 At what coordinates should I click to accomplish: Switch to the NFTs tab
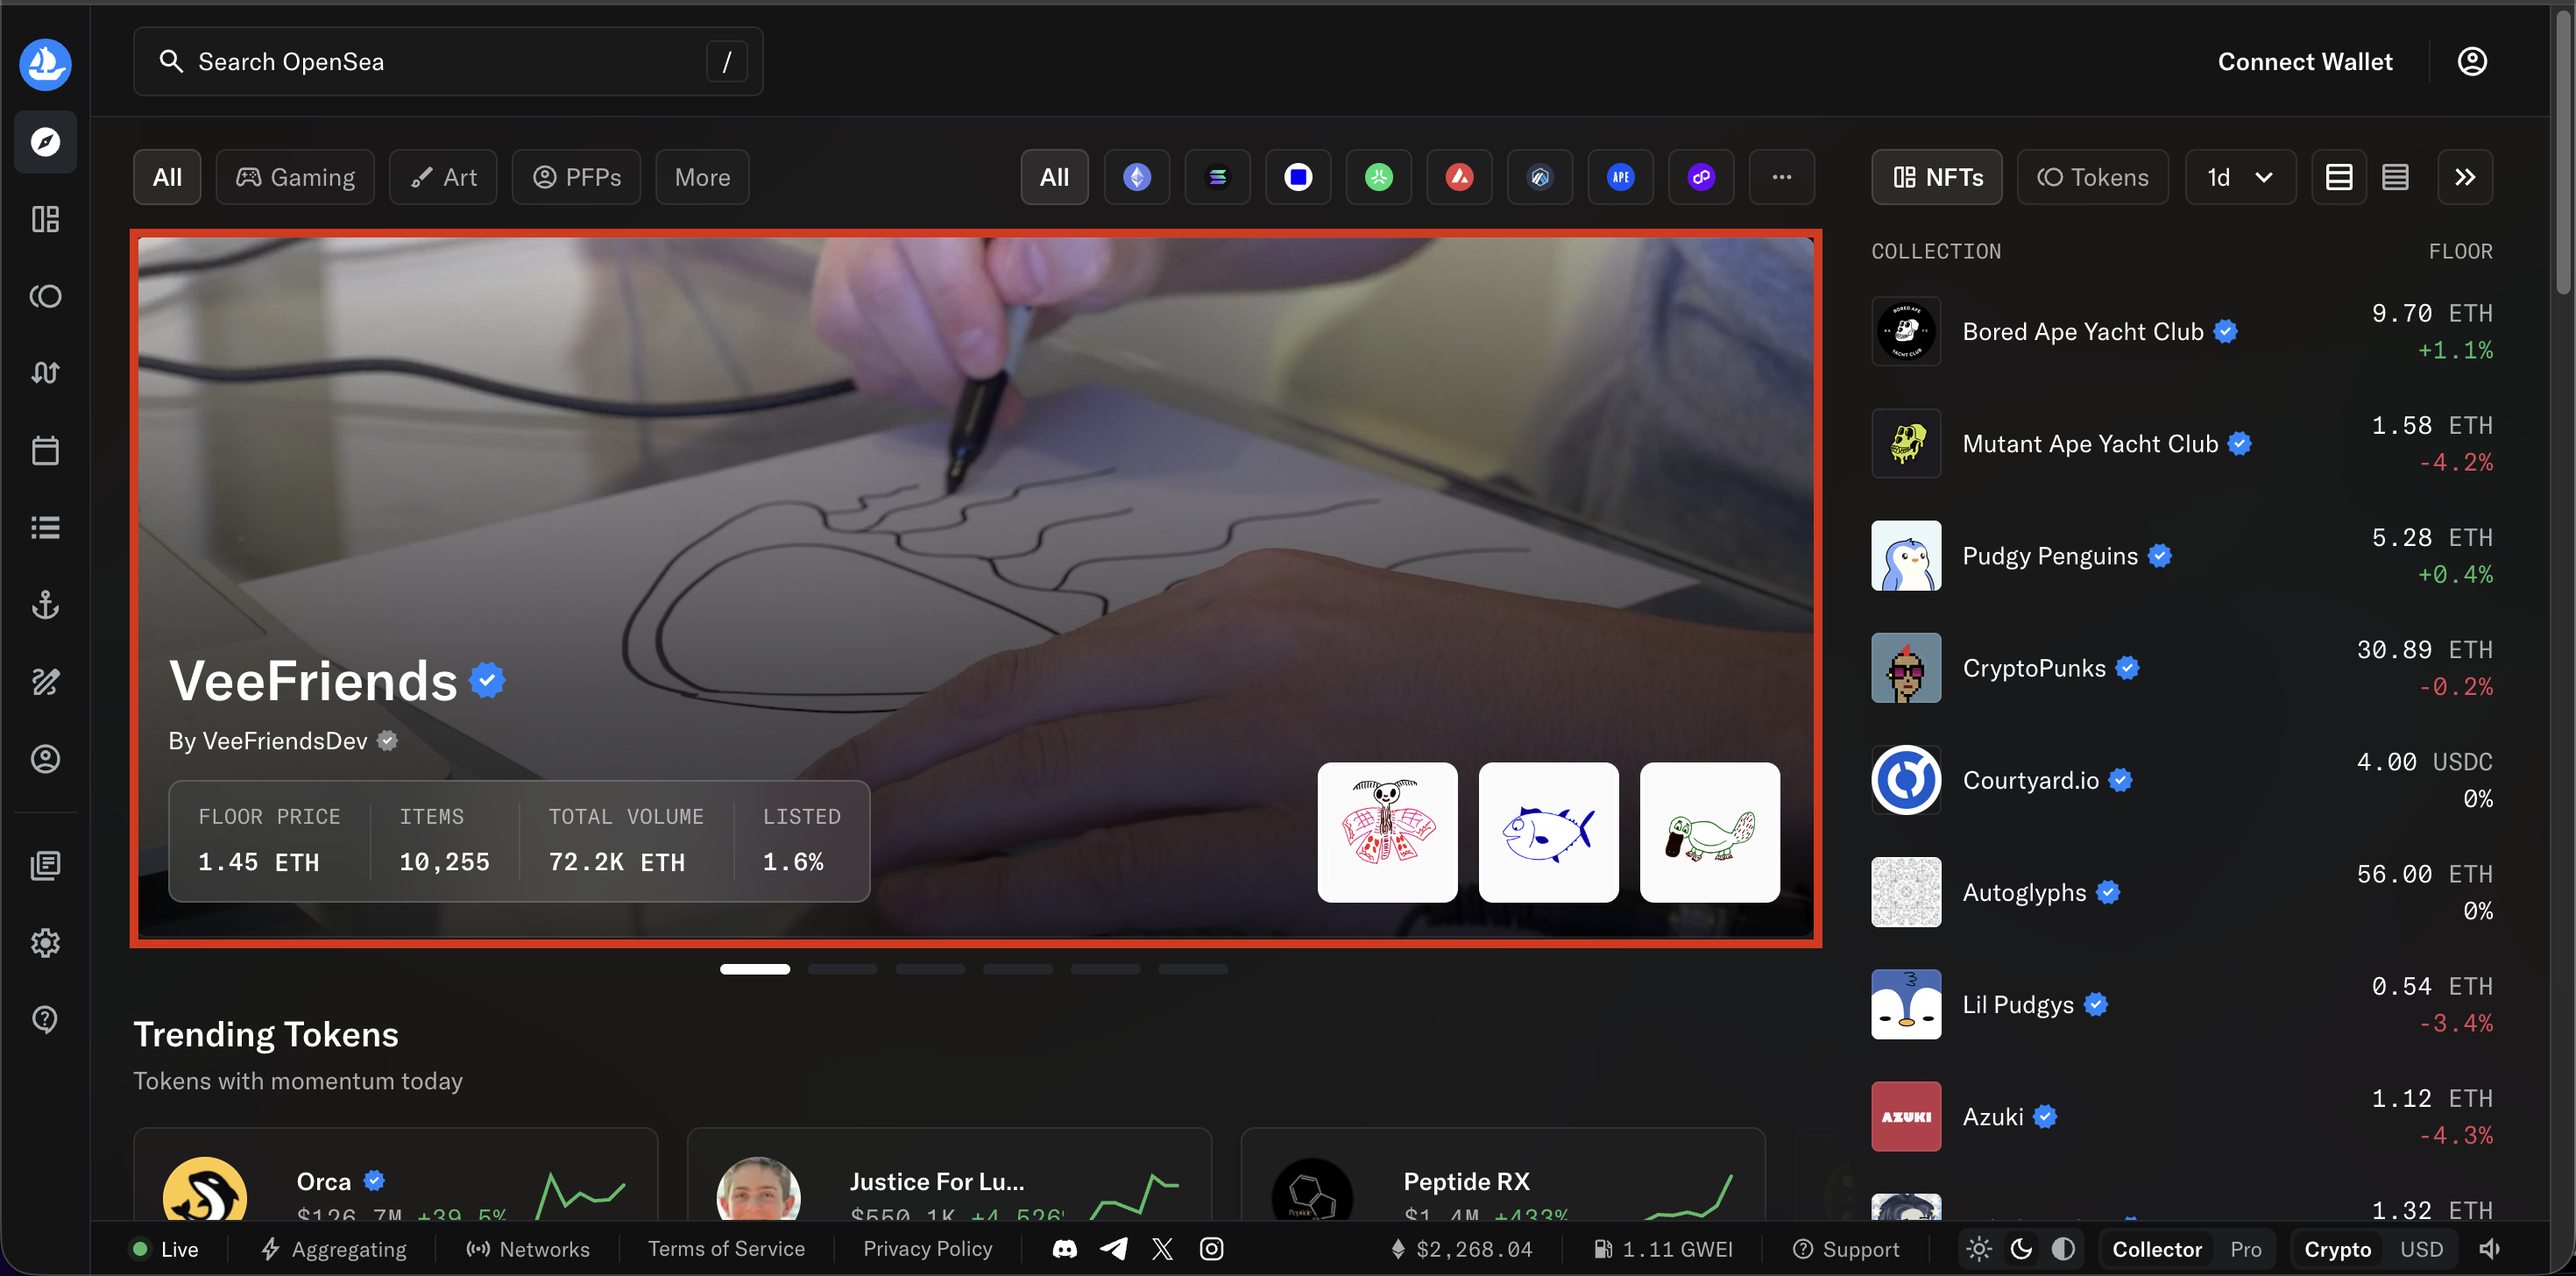(1937, 177)
